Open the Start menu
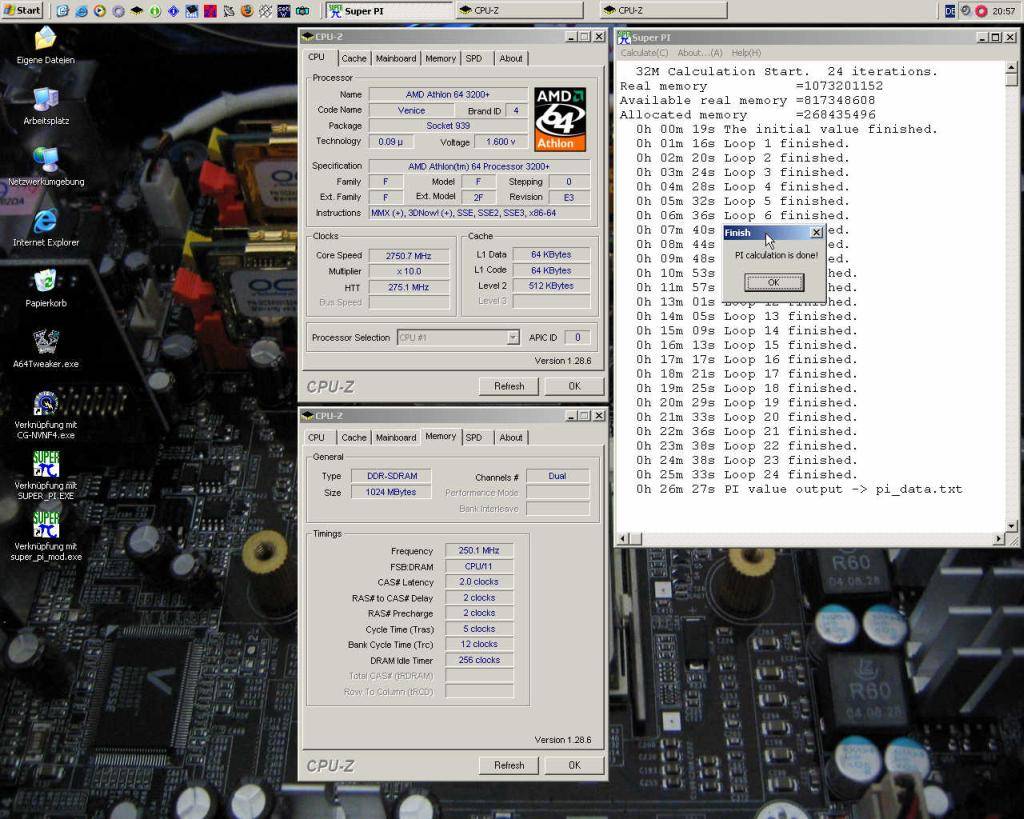1024x819 pixels. point(22,10)
